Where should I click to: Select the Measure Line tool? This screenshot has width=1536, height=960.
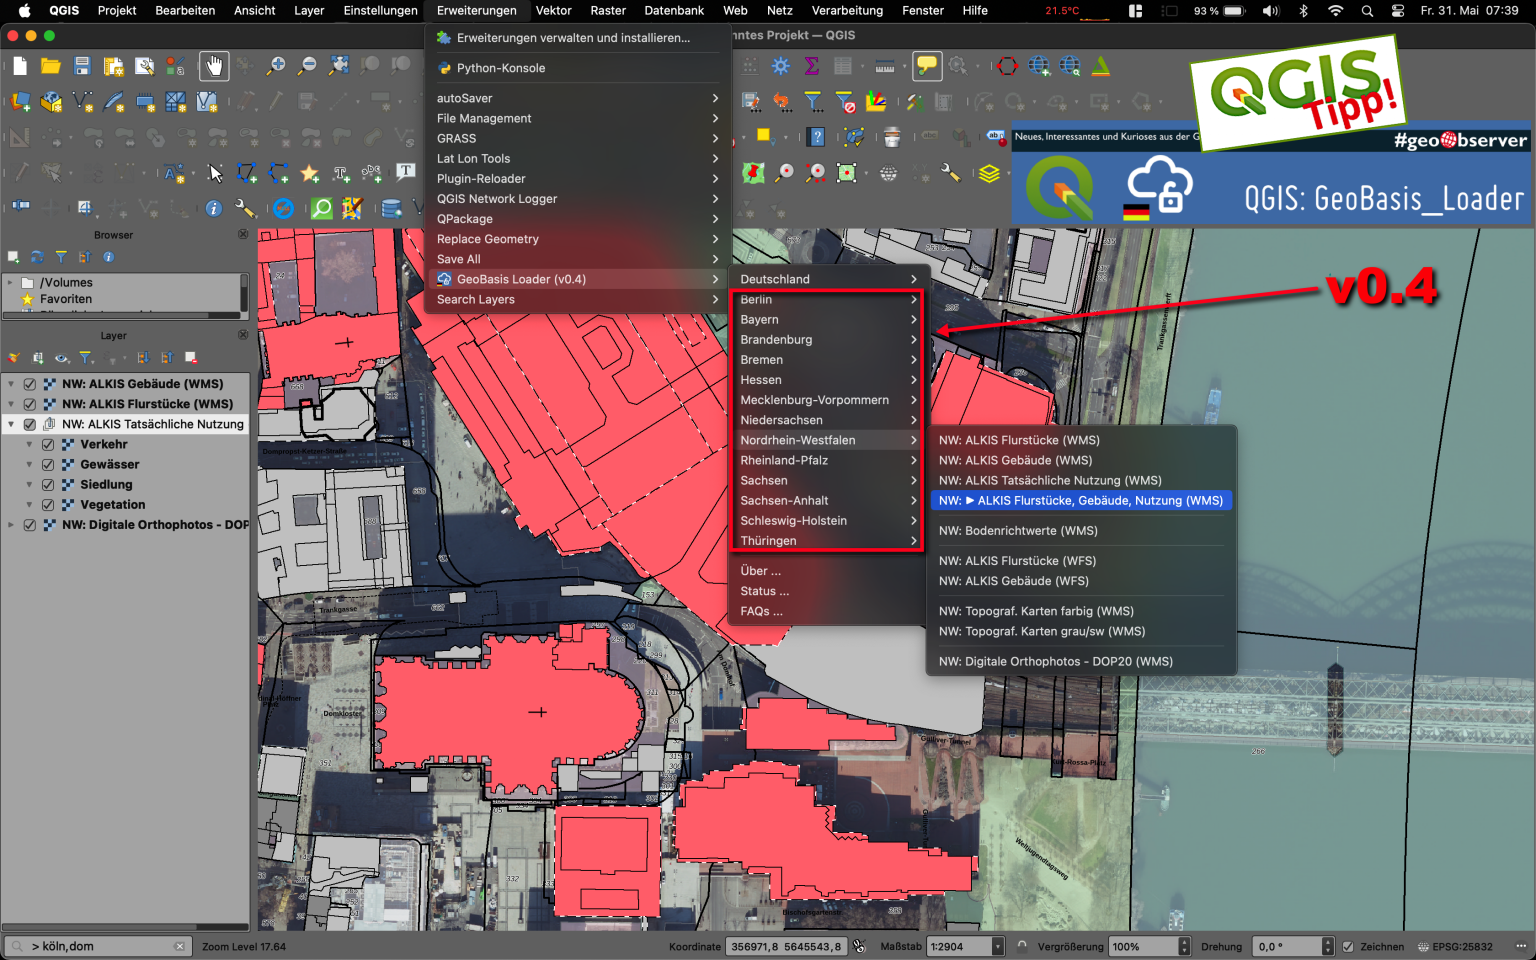(x=887, y=65)
